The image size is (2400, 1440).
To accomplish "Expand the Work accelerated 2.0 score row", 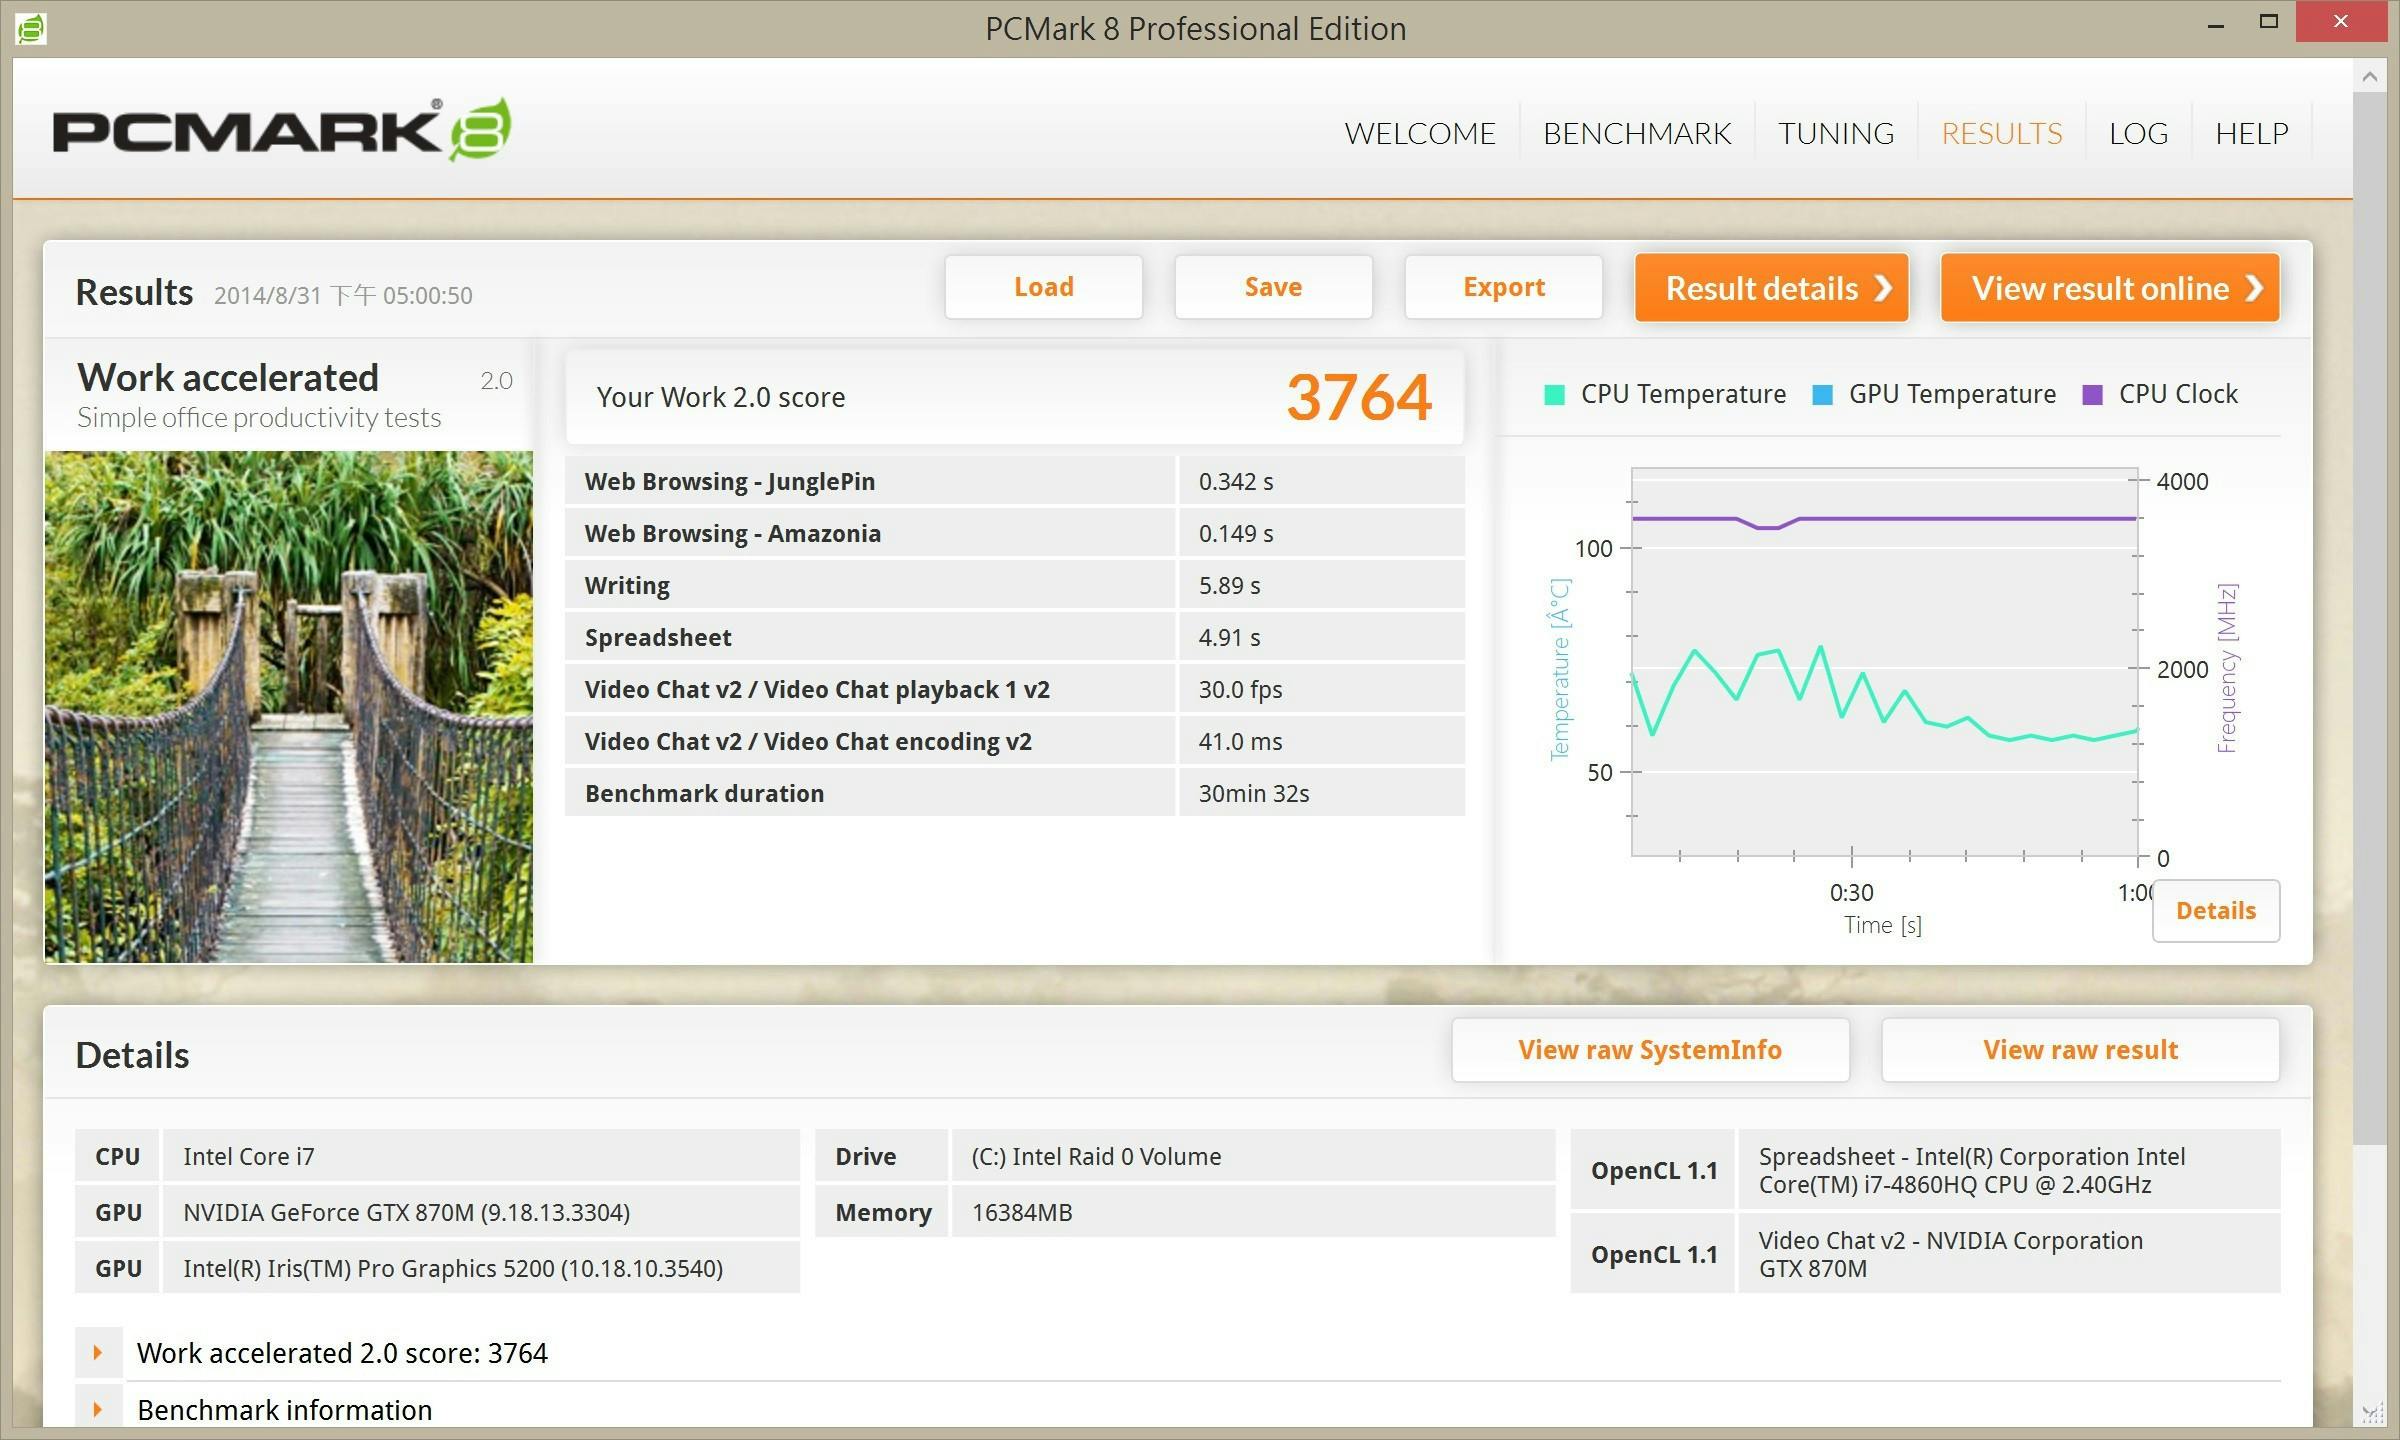I will pos(98,1353).
